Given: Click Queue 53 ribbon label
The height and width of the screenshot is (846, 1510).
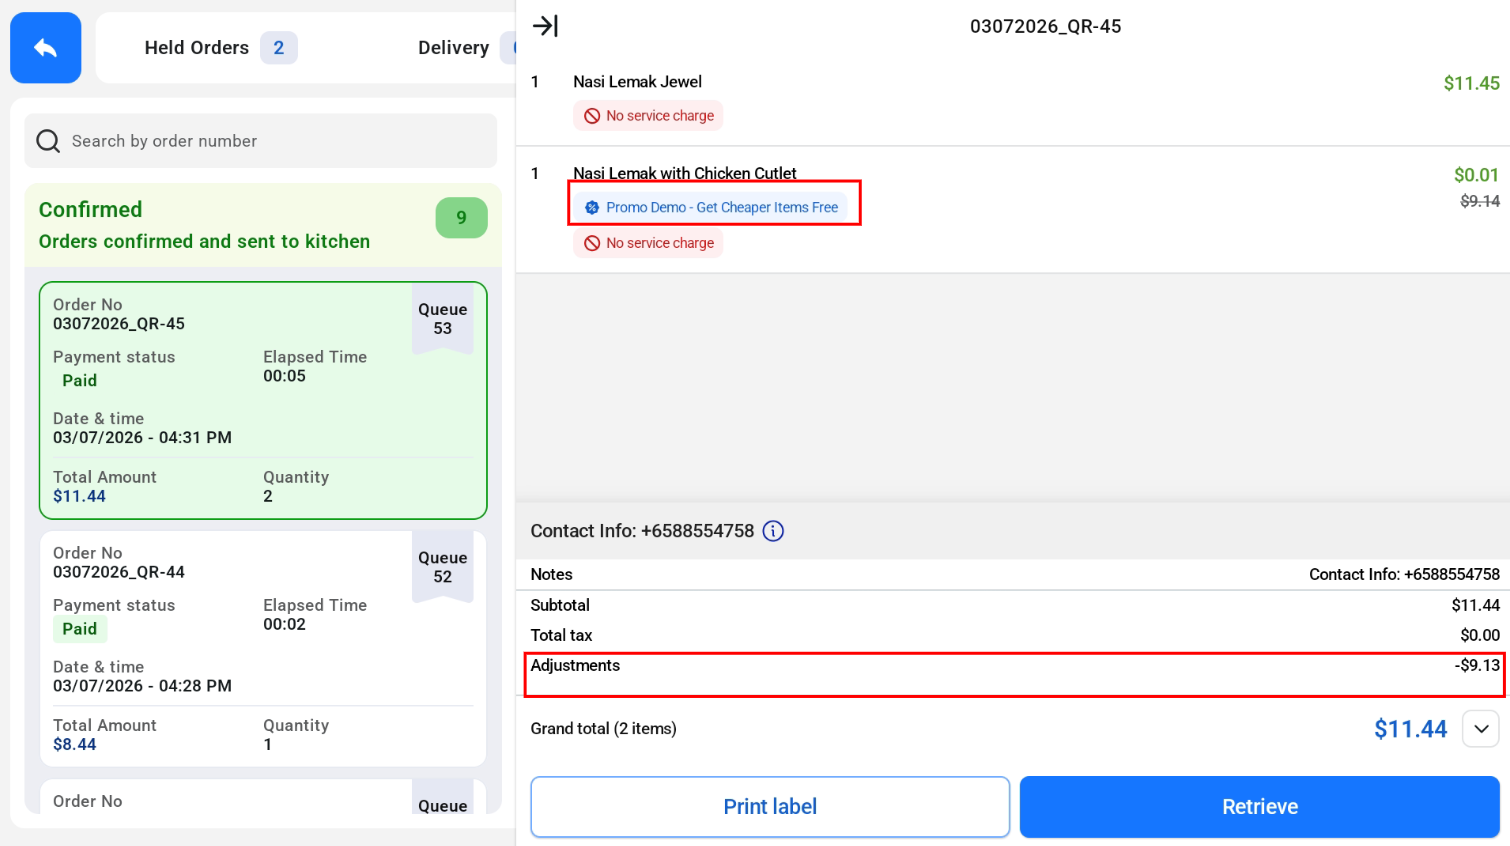Looking at the screenshot, I should coord(443,319).
